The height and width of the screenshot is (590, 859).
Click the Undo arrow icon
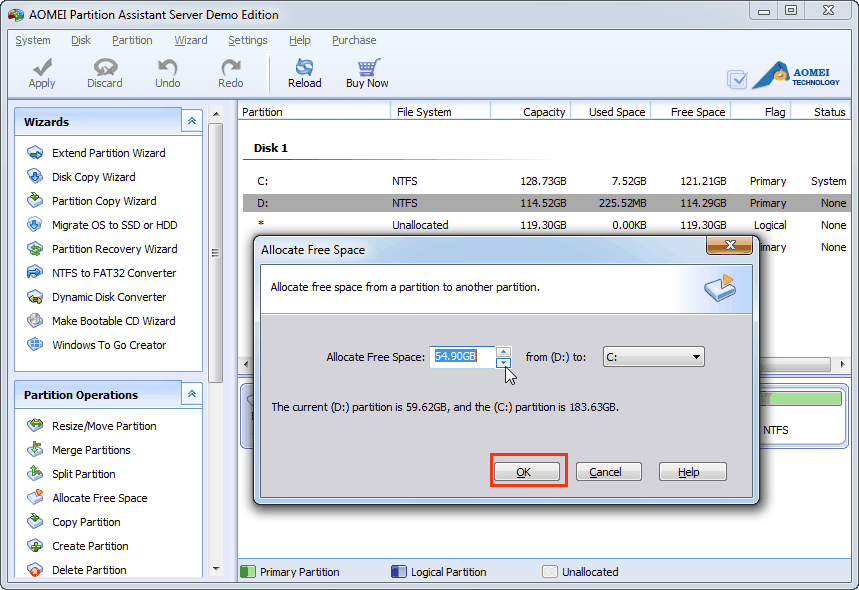click(x=167, y=67)
